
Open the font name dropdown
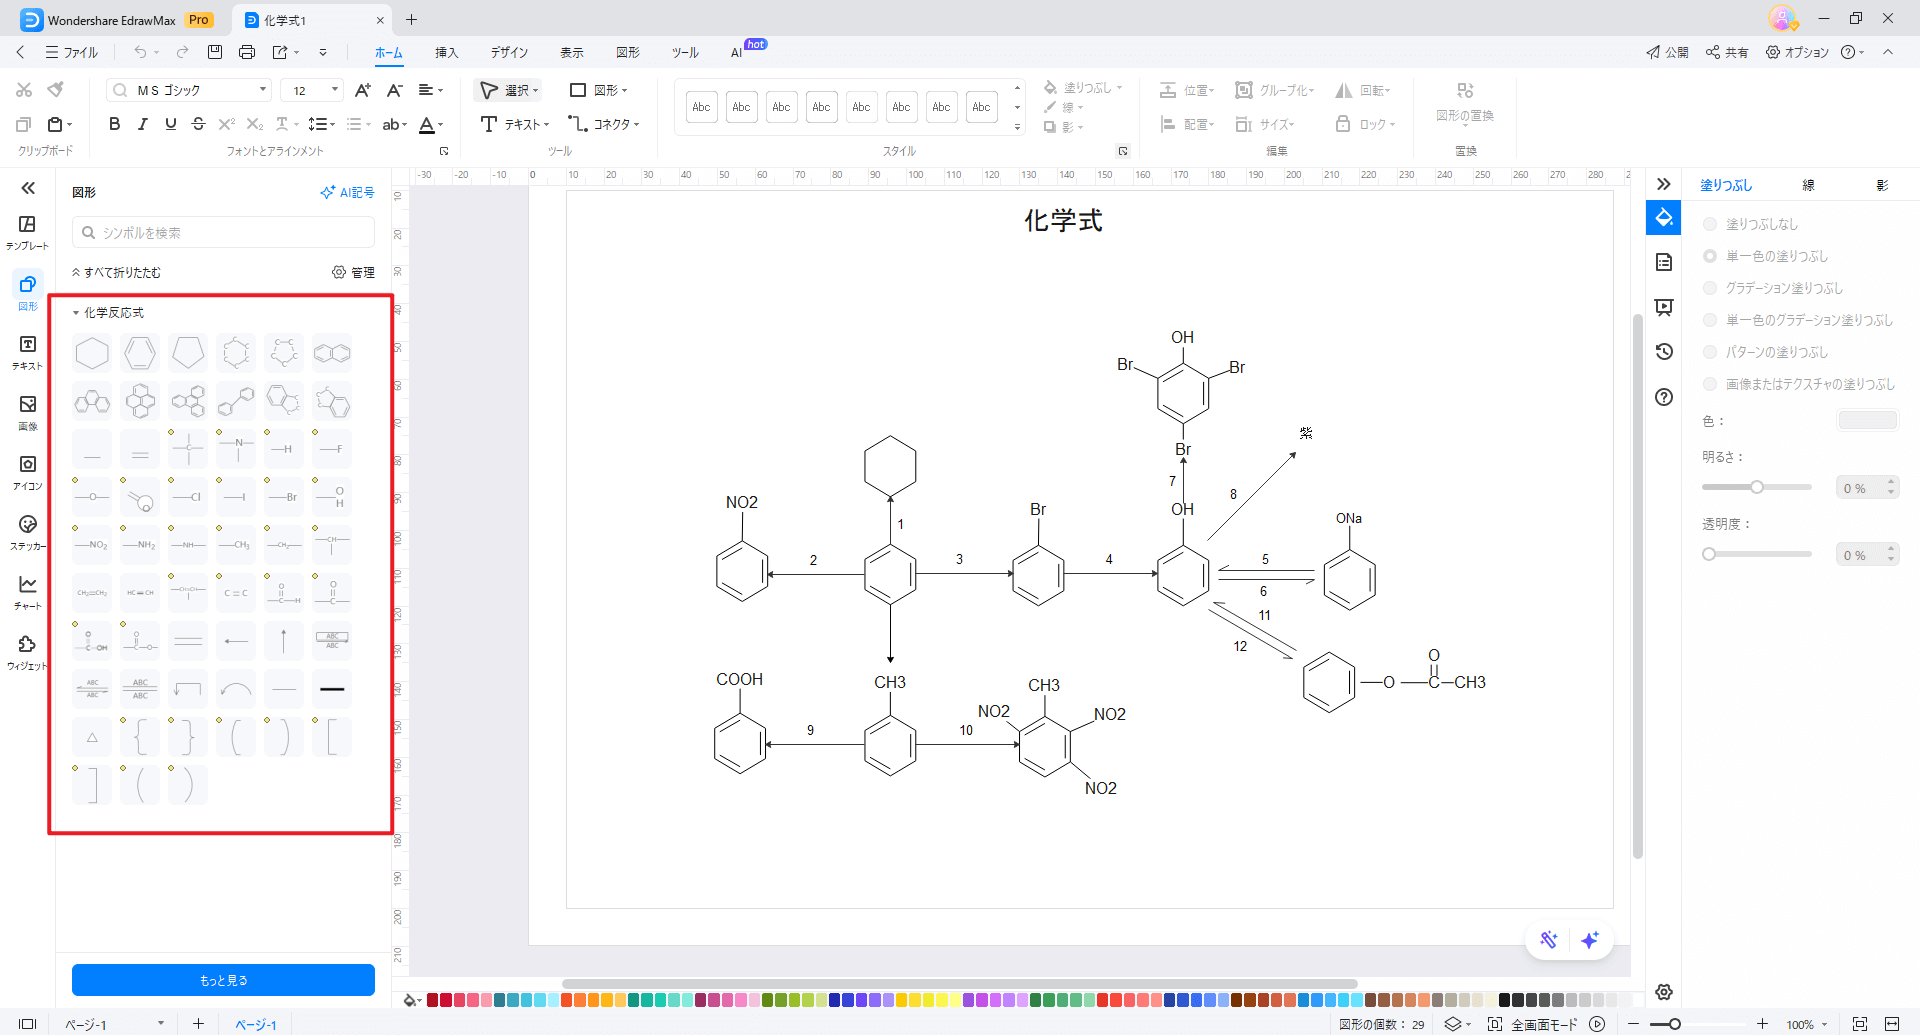(x=263, y=90)
